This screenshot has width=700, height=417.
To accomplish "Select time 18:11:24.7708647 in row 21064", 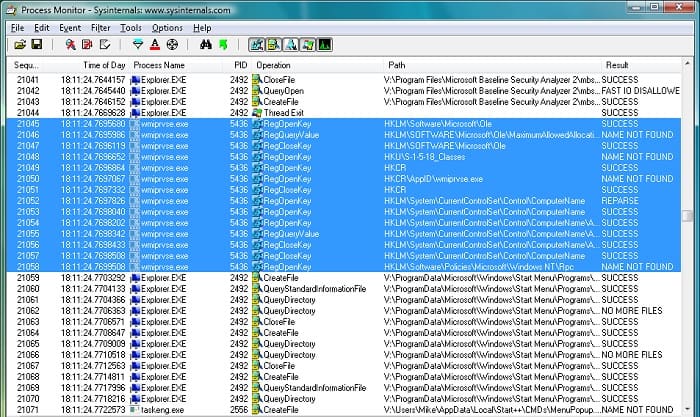I will 93,333.
